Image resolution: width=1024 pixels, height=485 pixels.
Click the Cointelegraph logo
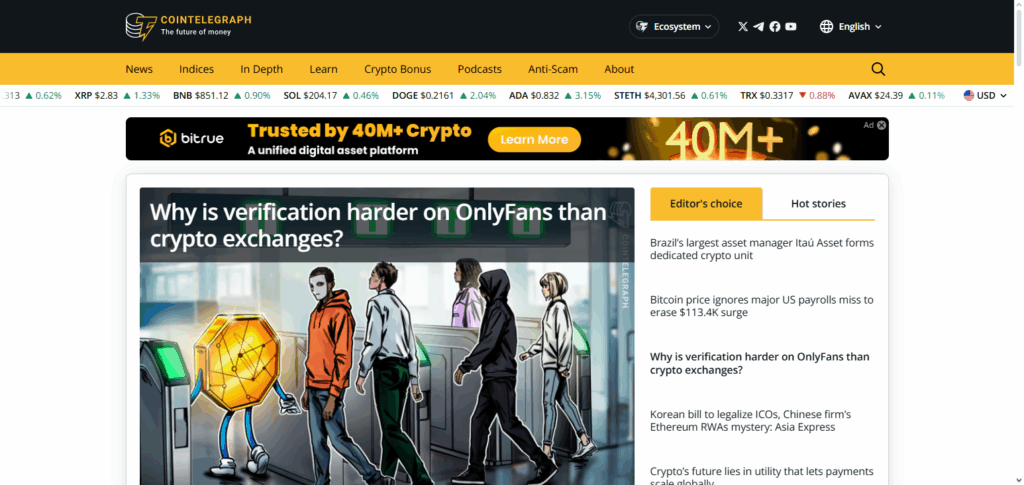coord(188,26)
